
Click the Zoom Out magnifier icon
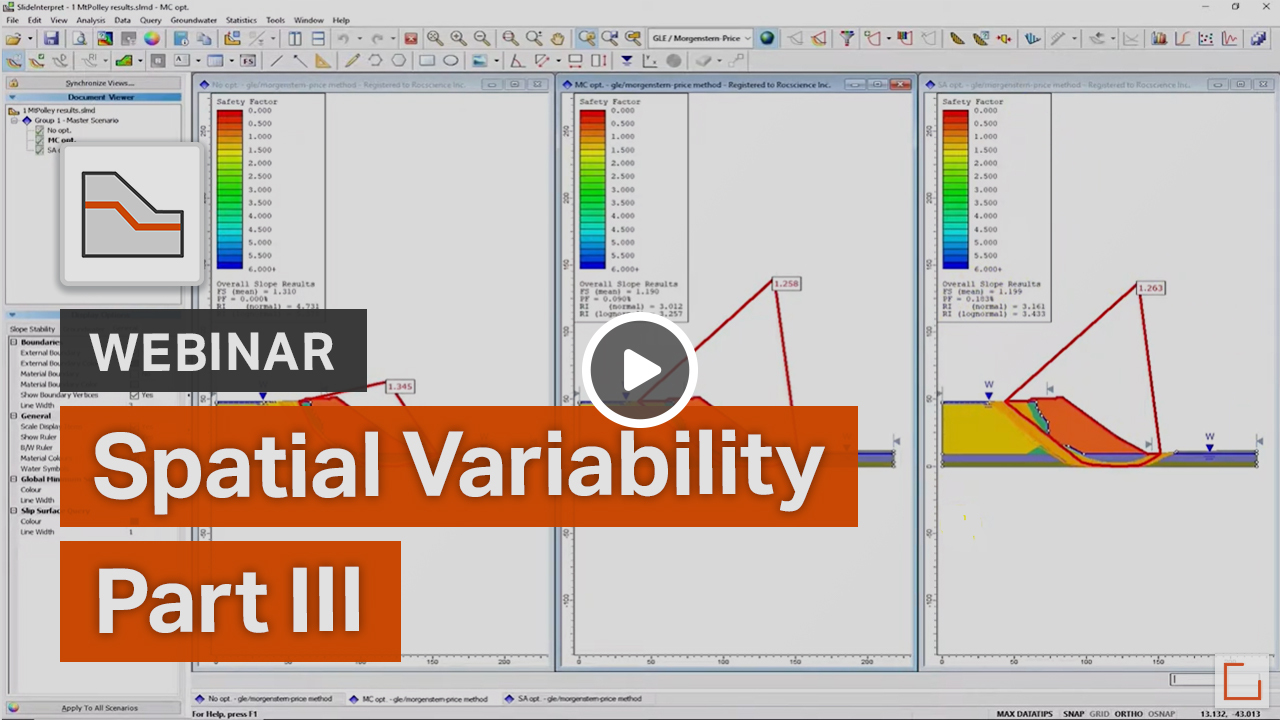click(x=481, y=38)
